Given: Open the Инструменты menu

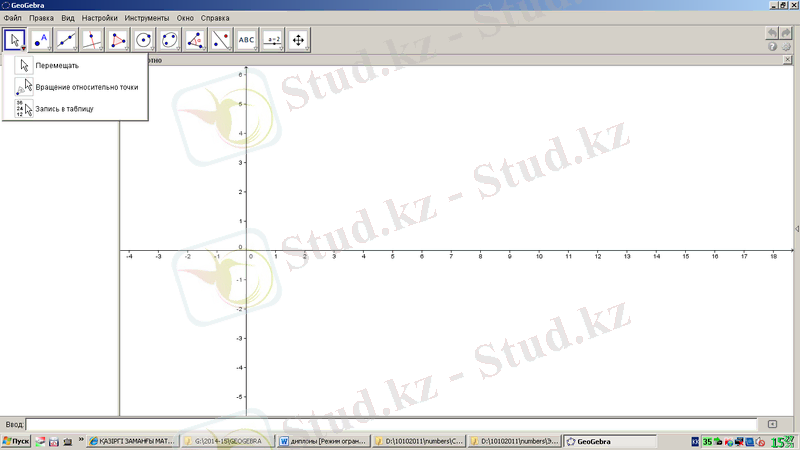Looking at the screenshot, I should tap(147, 18).
